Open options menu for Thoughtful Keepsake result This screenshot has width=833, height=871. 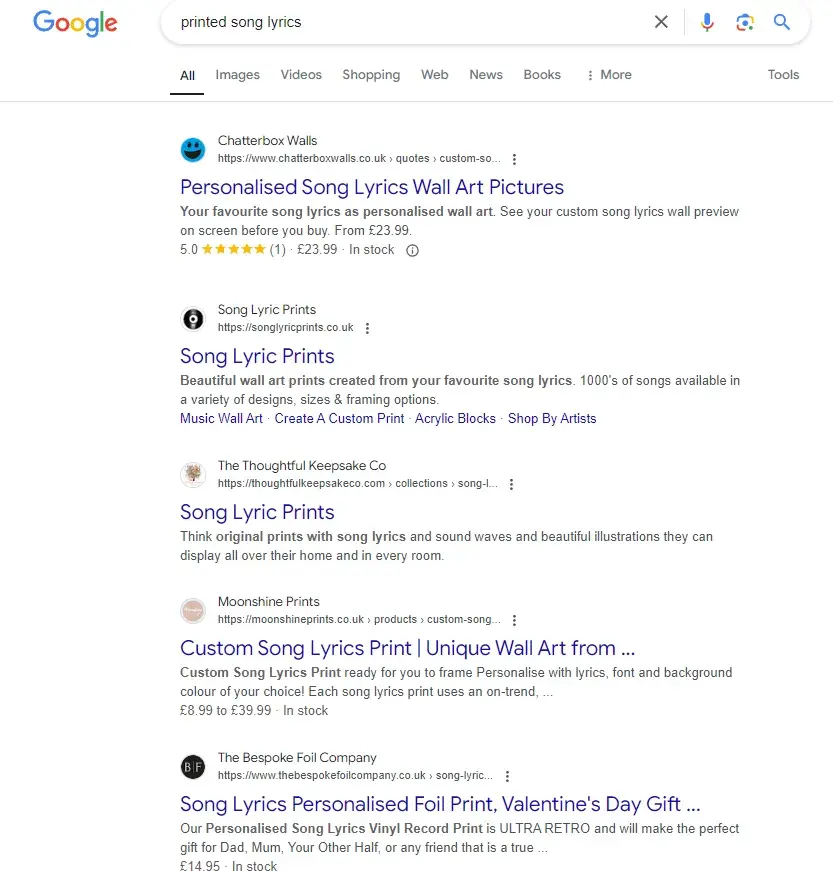tap(511, 484)
